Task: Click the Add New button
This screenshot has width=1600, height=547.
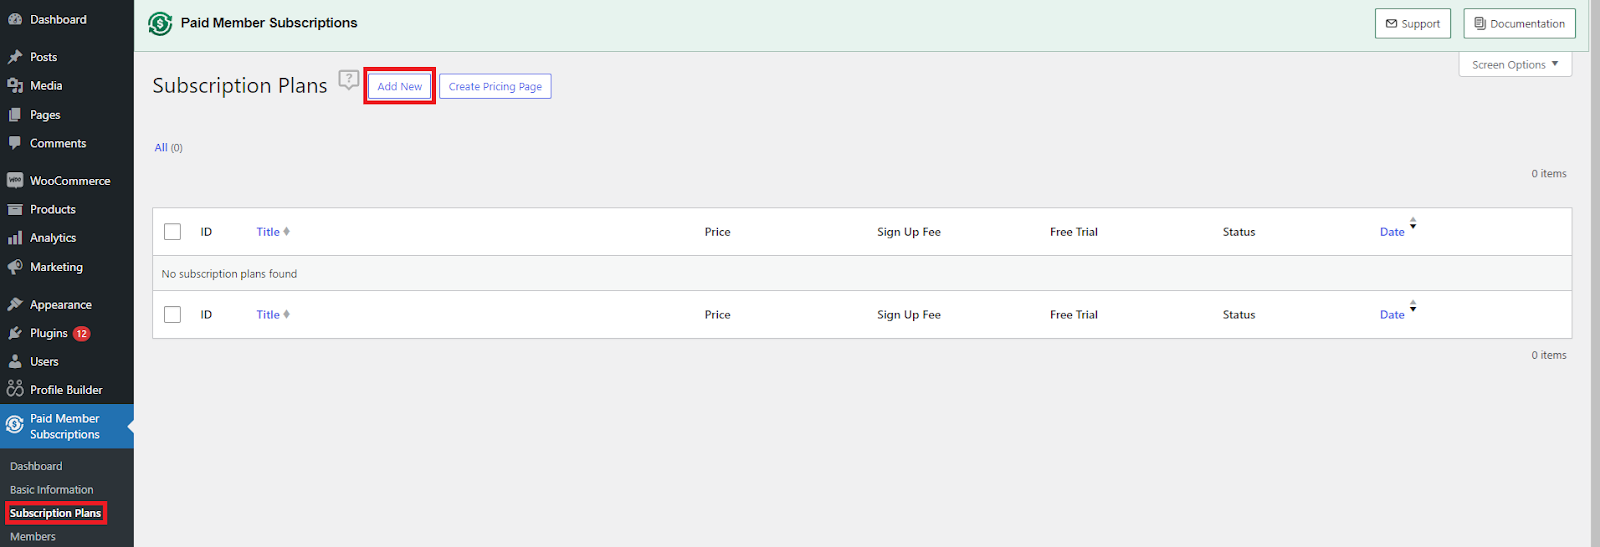Action: [x=399, y=87]
